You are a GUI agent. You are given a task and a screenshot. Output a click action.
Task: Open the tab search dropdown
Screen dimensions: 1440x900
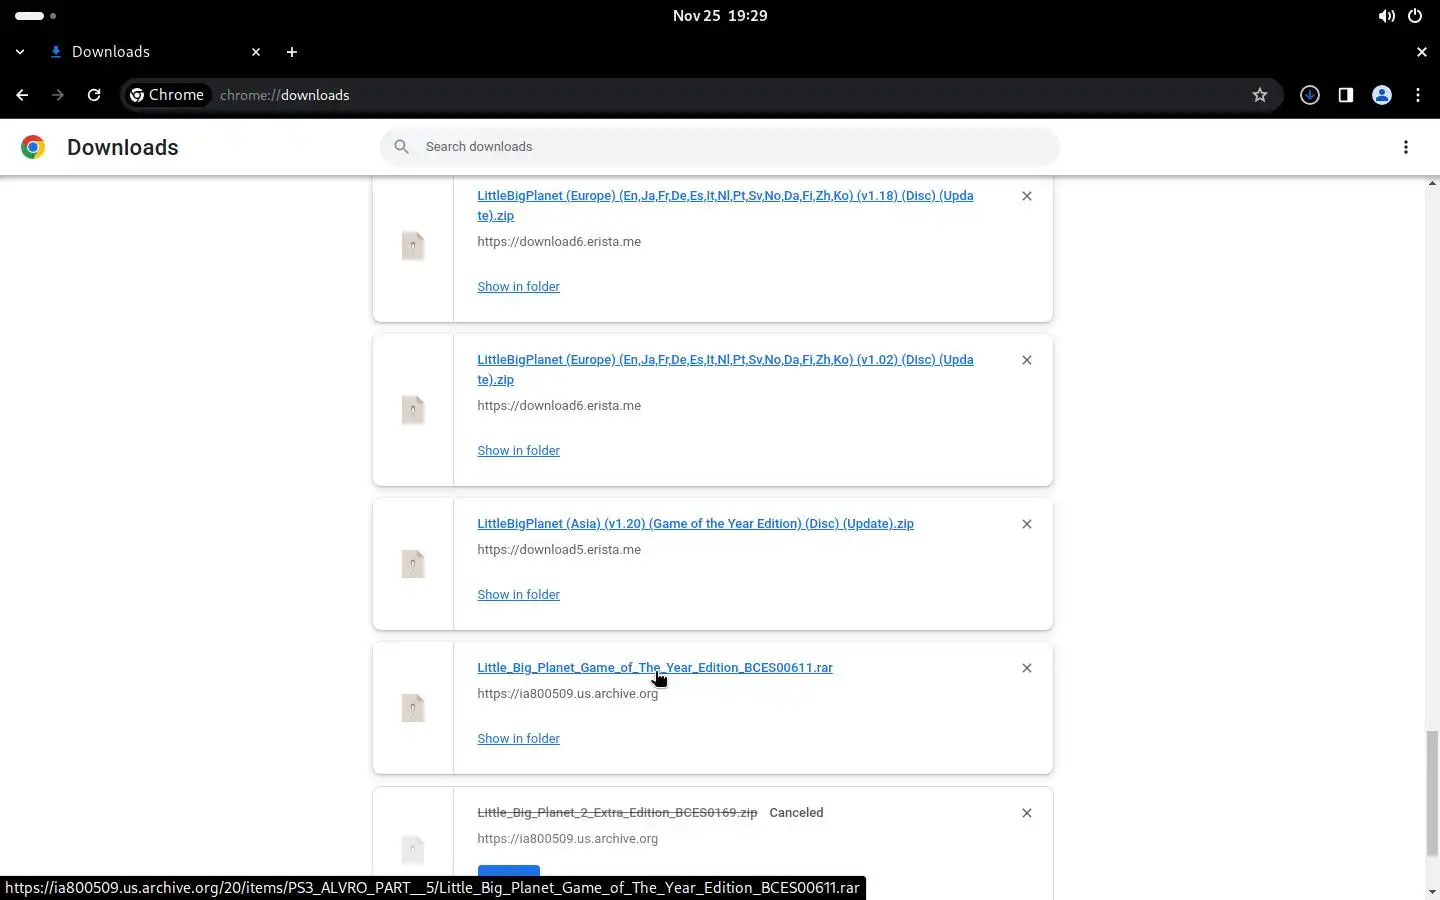point(20,52)
